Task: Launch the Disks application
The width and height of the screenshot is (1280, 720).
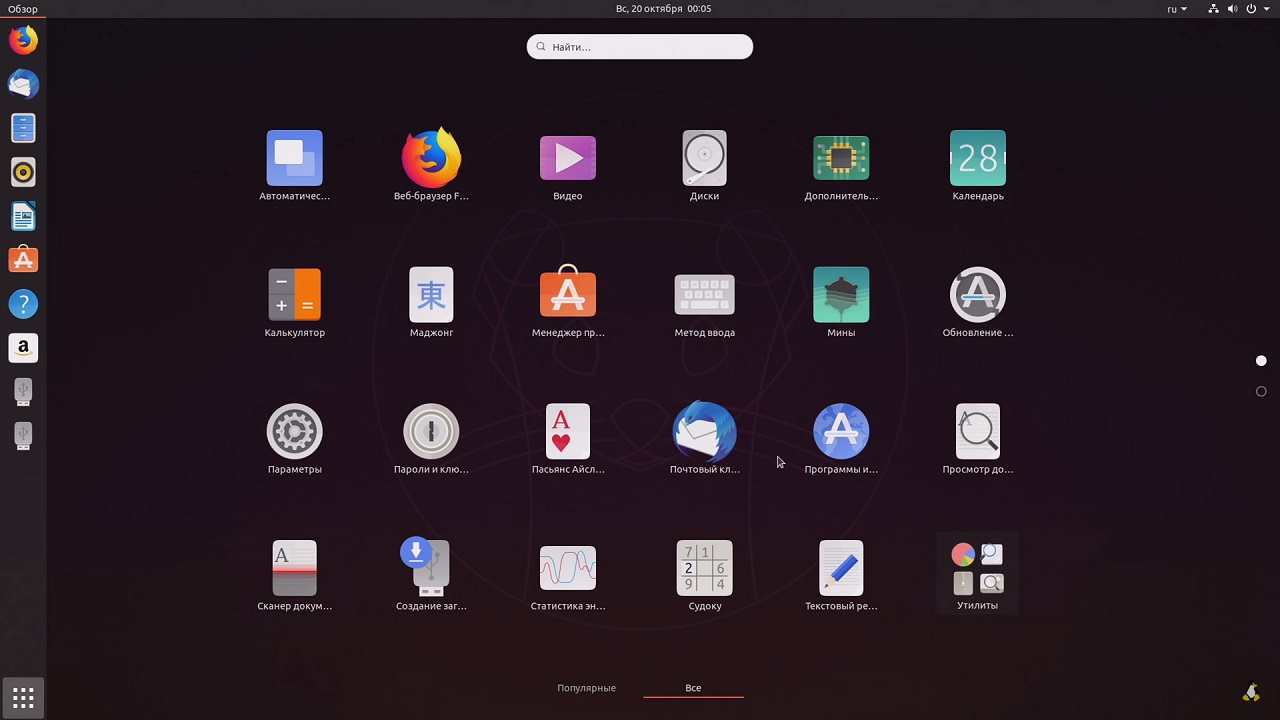Action: [x=704, y=160]
